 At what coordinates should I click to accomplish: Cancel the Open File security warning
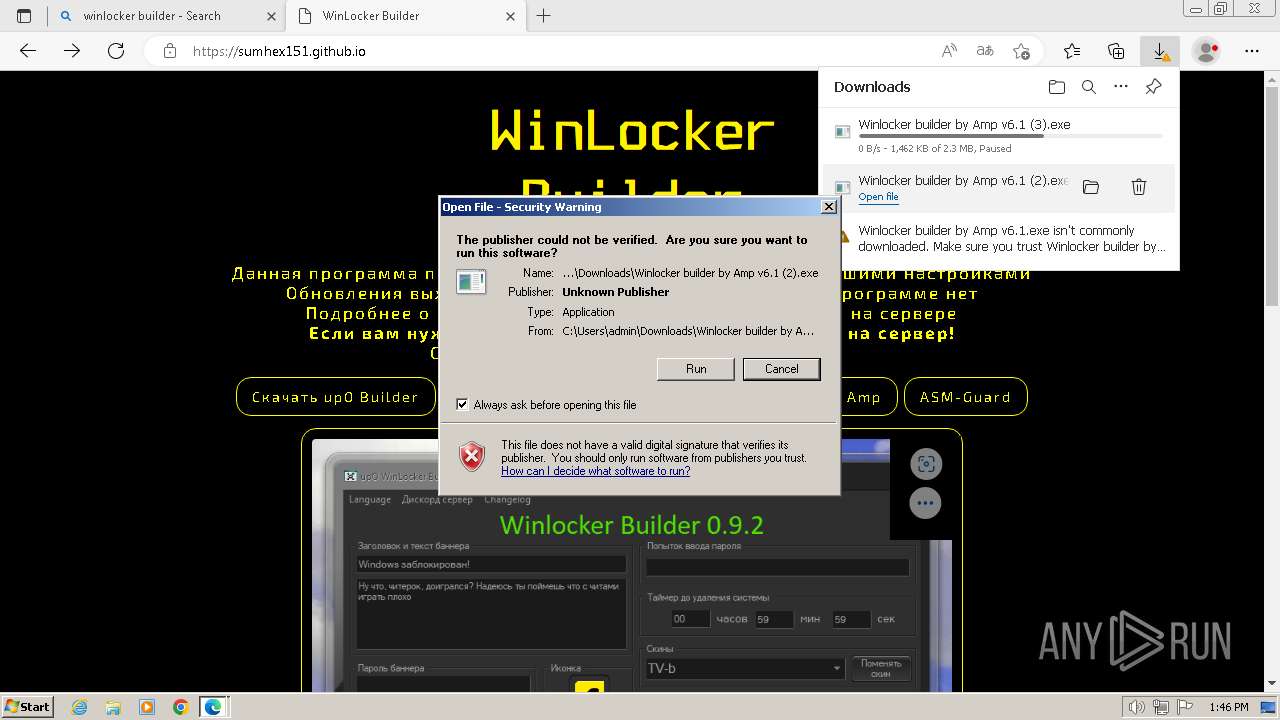tap(781, 369)
